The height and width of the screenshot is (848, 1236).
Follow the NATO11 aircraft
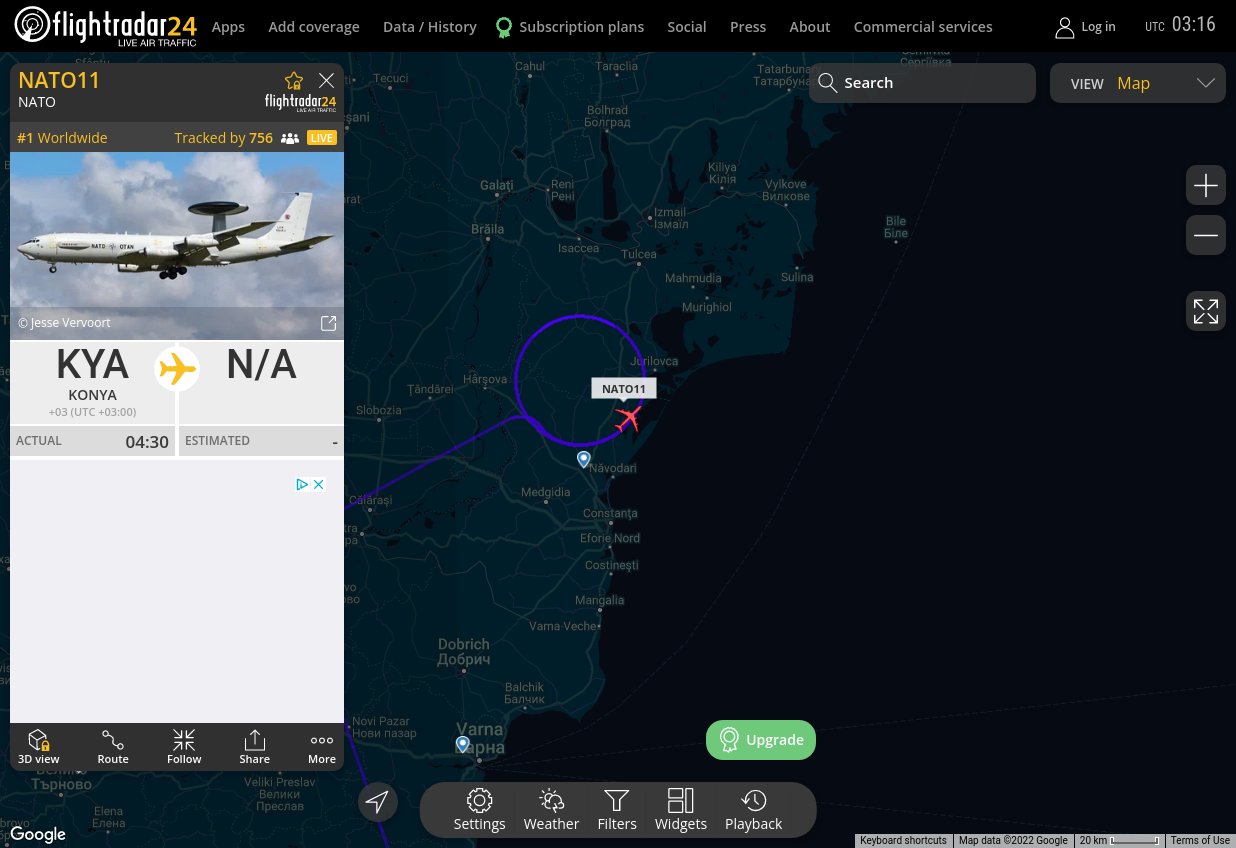(x=184, y=747)
